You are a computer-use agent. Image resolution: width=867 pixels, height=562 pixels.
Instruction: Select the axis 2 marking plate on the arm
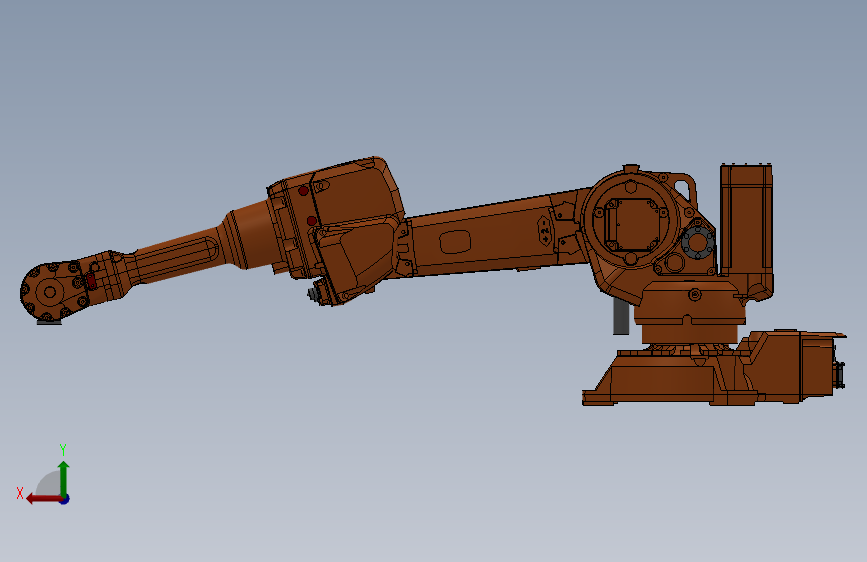pyautogui.click(x=545, y=230)
